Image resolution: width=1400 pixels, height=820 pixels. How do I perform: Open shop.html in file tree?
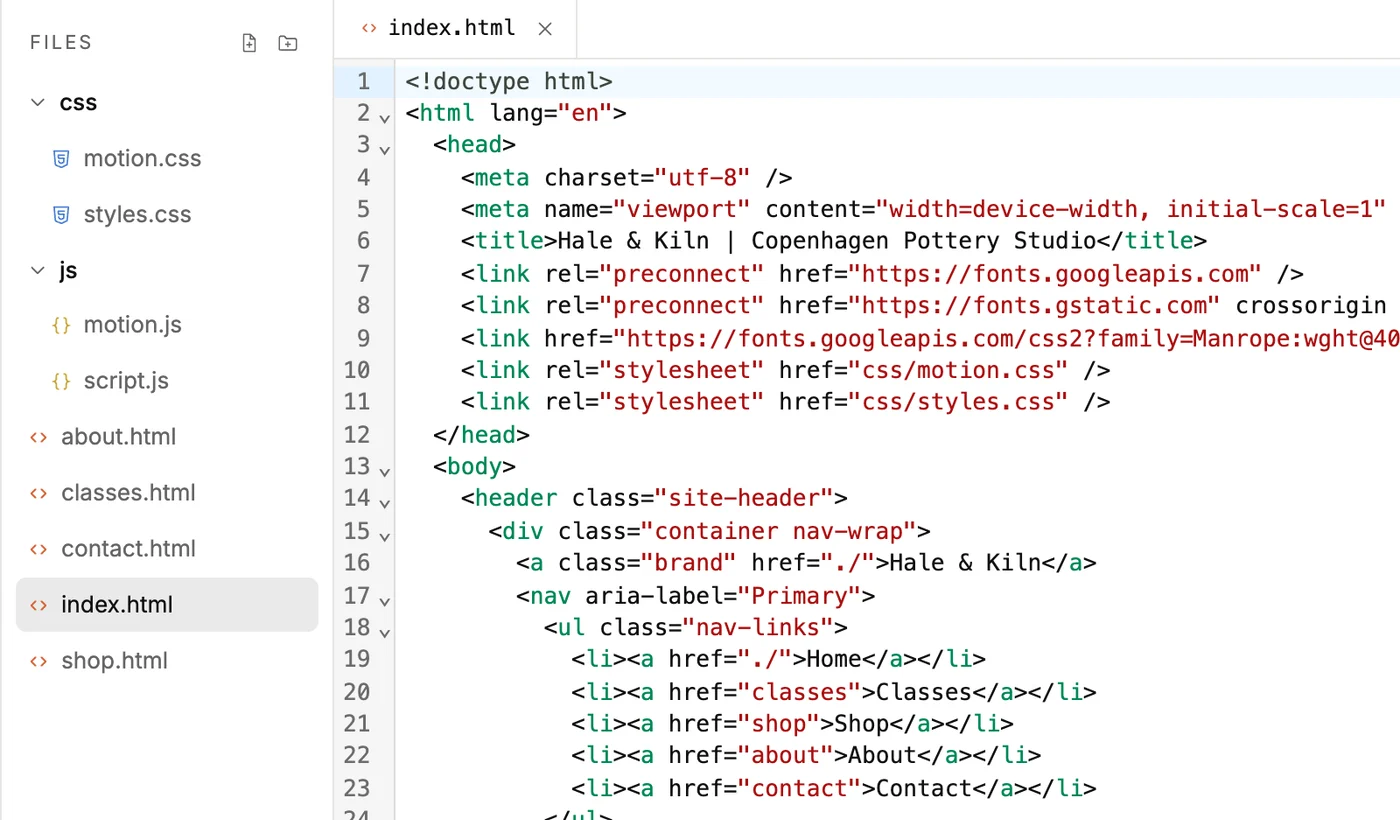click(114, 661)
